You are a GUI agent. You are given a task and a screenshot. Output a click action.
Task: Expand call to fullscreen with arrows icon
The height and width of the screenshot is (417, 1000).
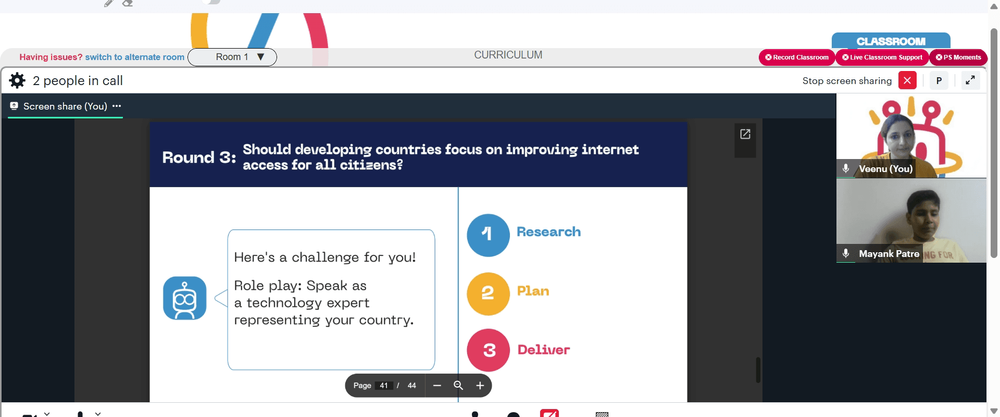970,81
